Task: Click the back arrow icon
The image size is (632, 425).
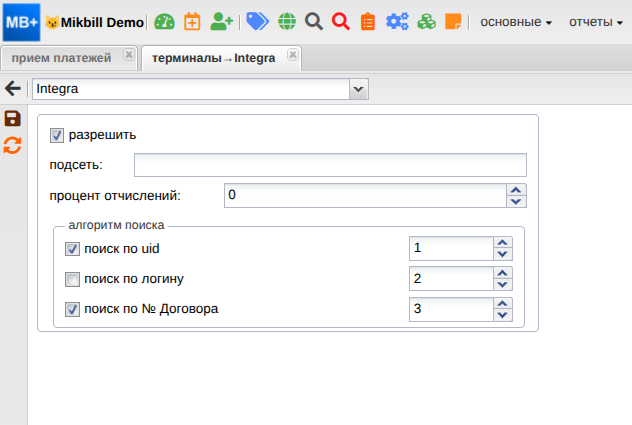Action: pos(13,88)
